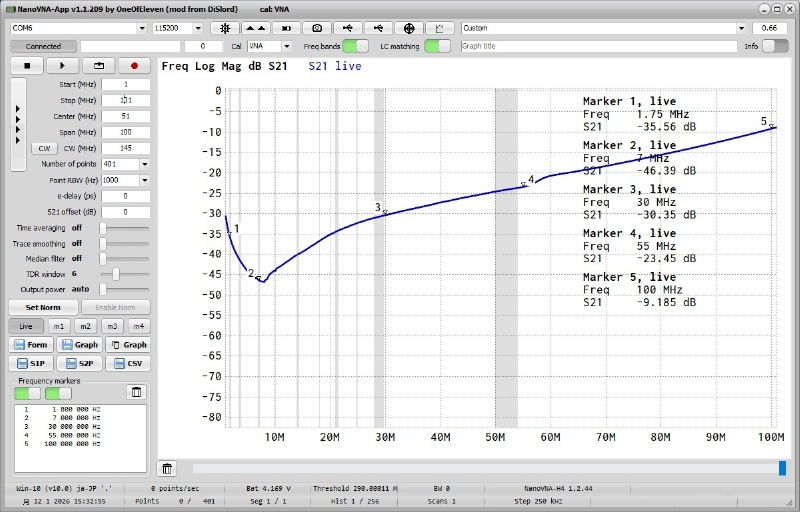Export data with CSV button
Viewport: 800px width, 512px height.
(x=129, y=363)
